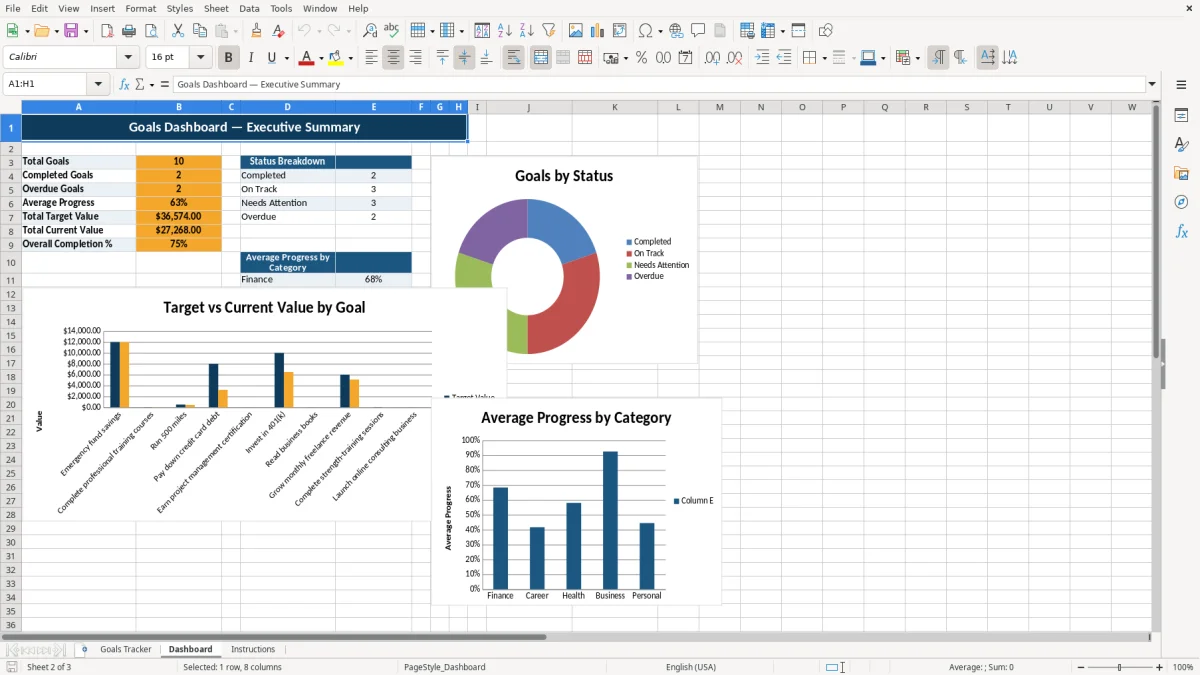
Task: Expand the formula bar
Action: point(1152,84)
